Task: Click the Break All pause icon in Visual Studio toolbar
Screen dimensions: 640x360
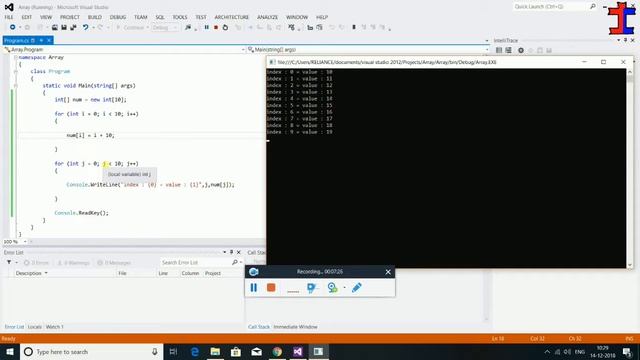Action: [x=207, y=27]
